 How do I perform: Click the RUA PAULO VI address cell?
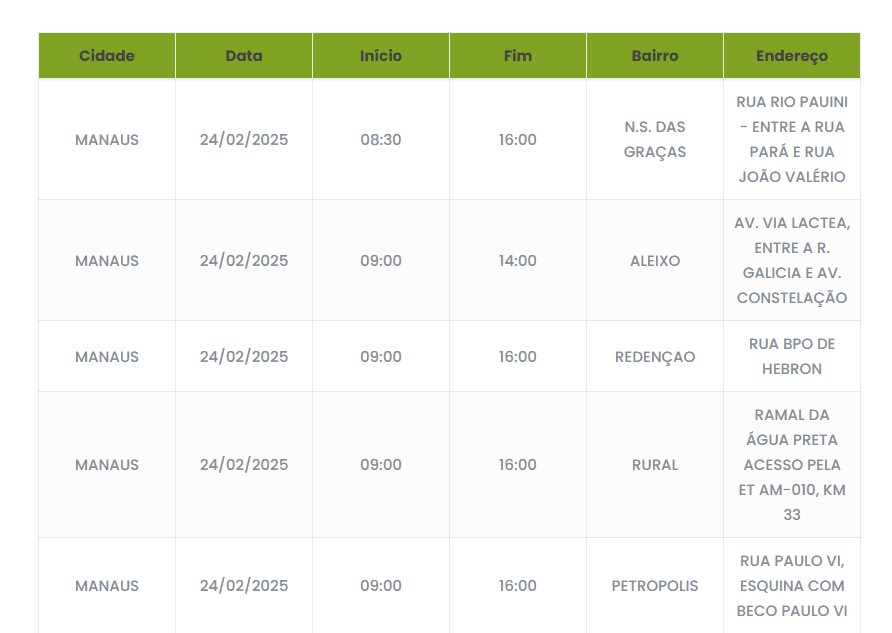792,586
